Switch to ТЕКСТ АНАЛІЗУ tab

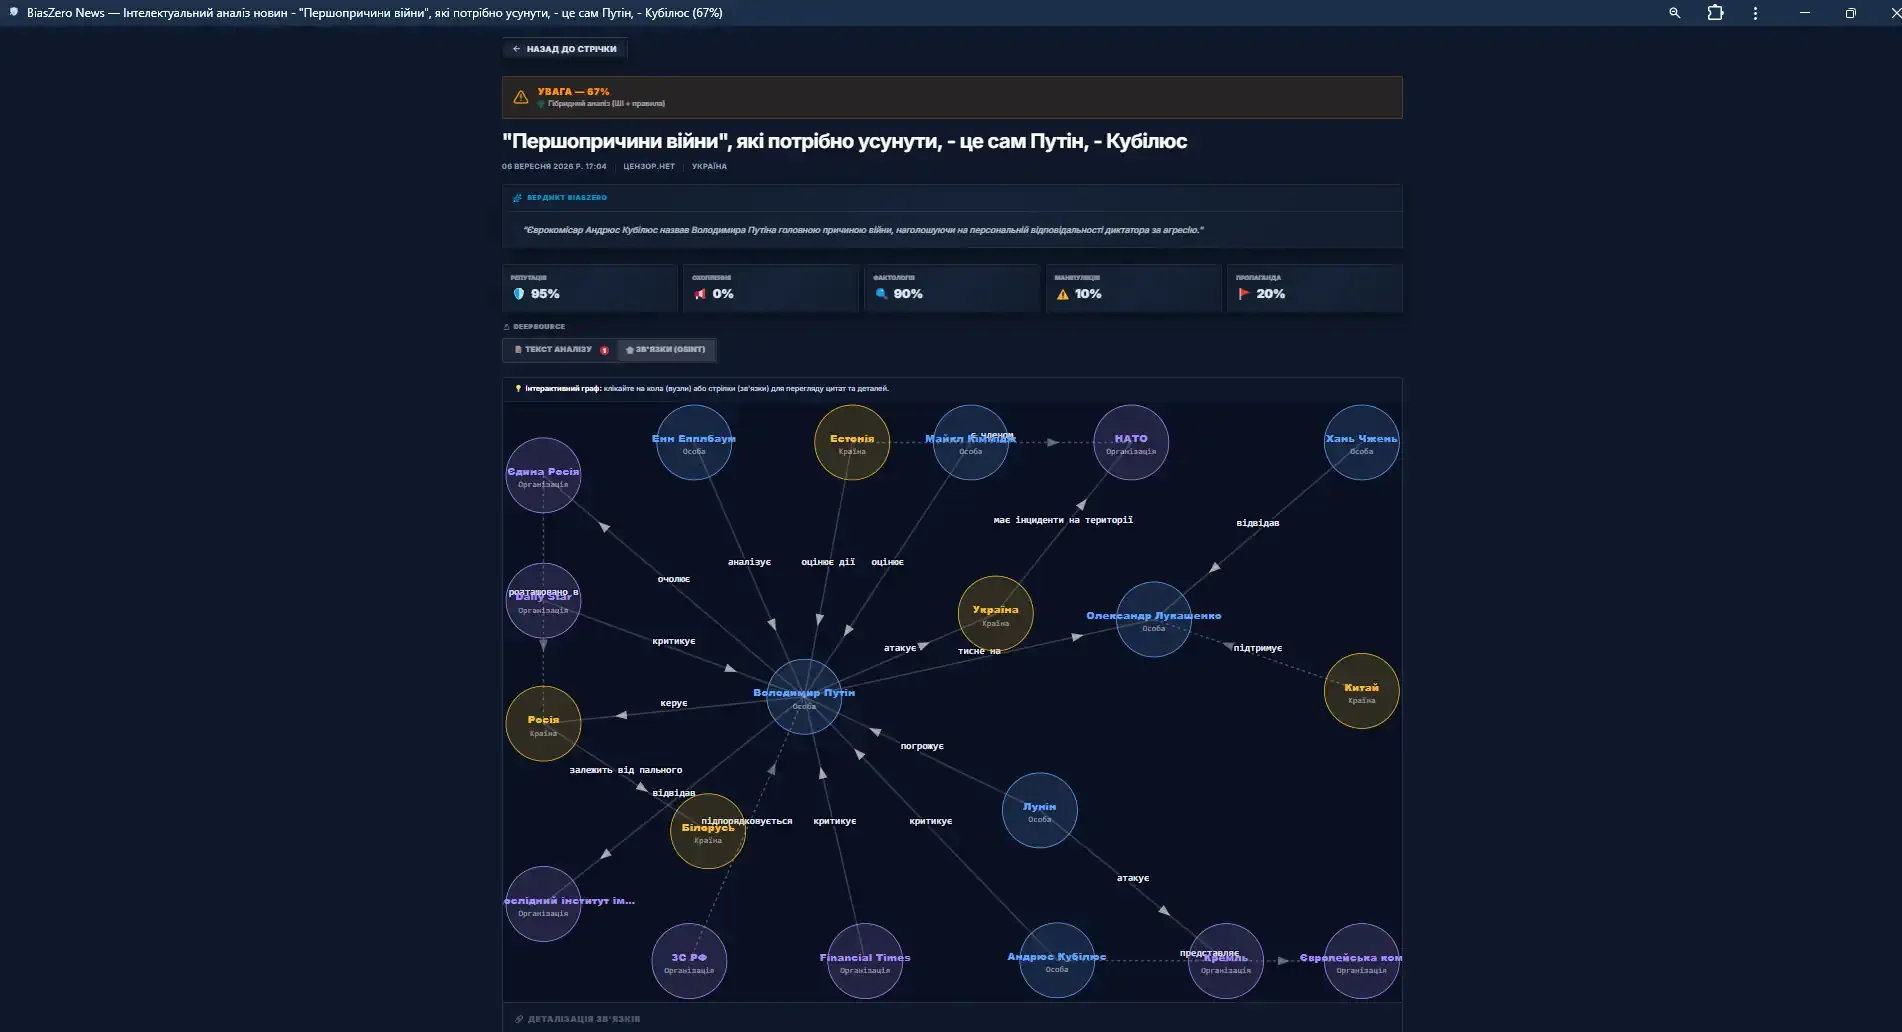click(x=559, y=350)
